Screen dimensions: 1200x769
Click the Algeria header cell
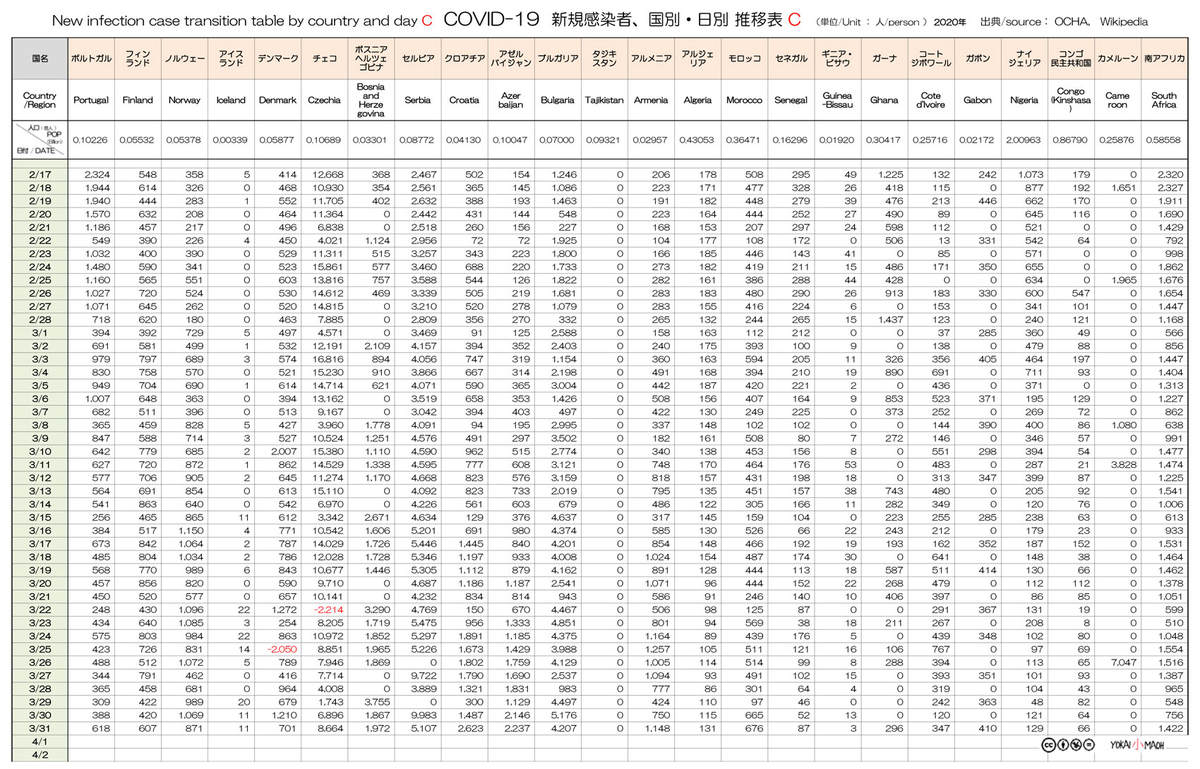pyautogui.click(x=696, y=100)
